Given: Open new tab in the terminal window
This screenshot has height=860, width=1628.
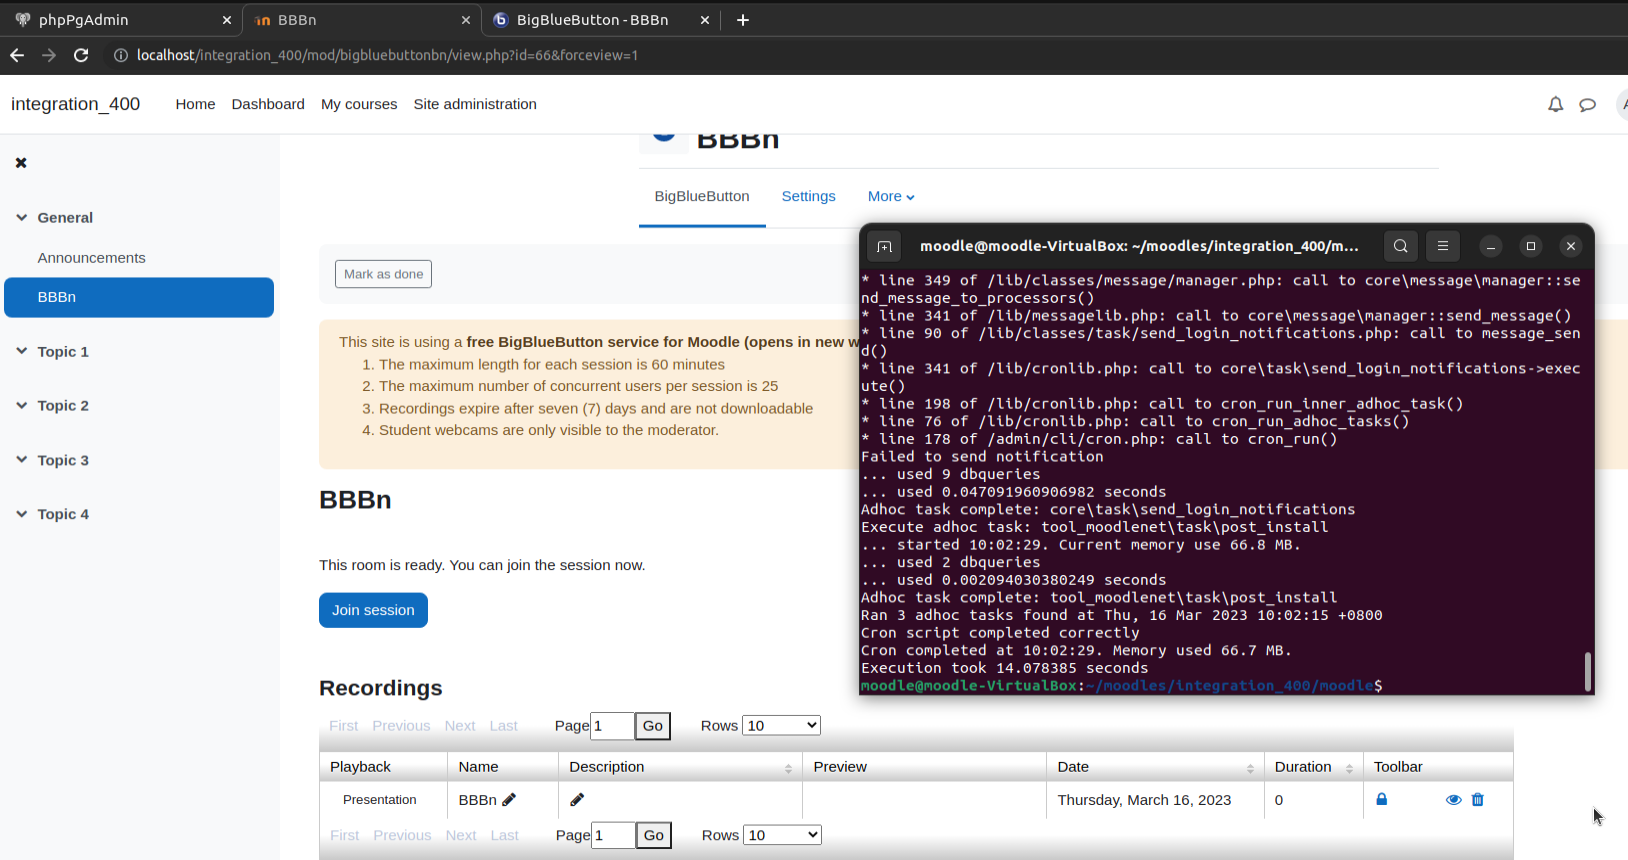Looking at the screenshot, I should pyautogui.click(x=884, y=246).
